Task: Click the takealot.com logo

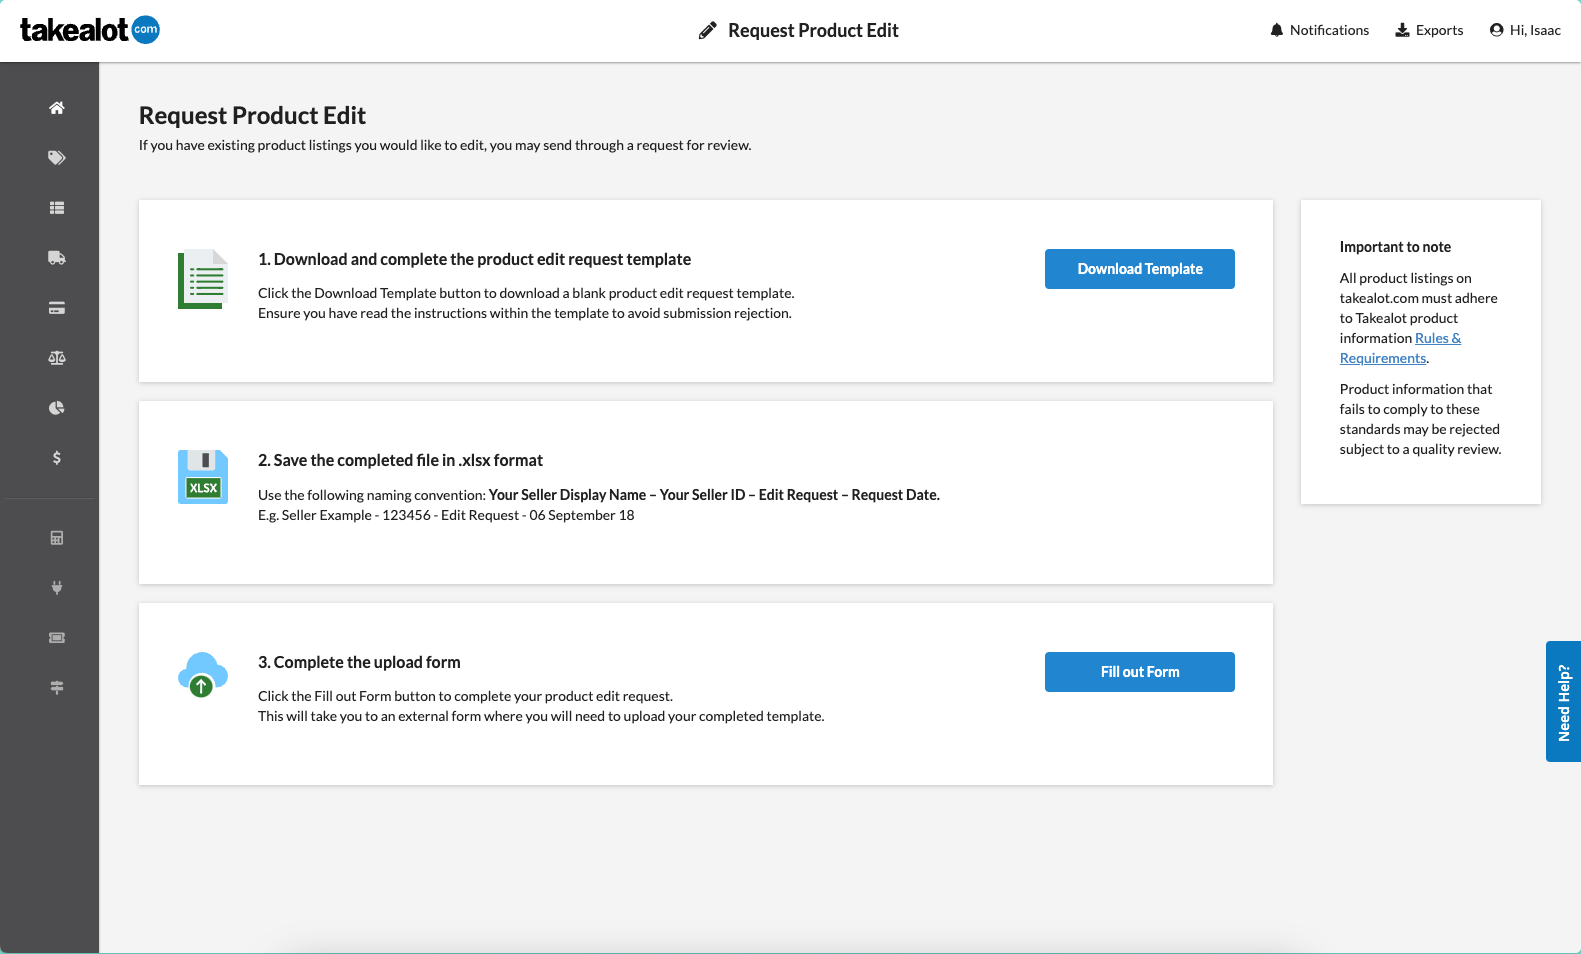Action: pos(90,30)
